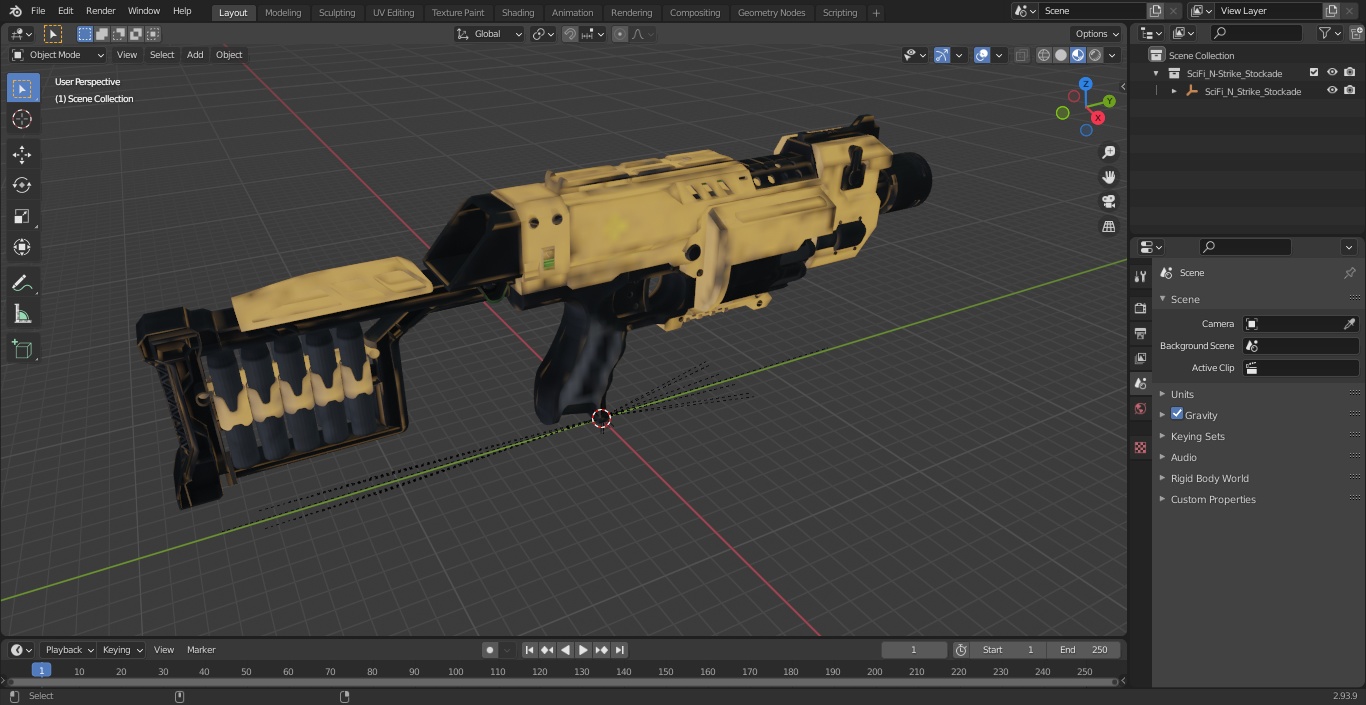Open the shading options dropdown arrow

point(1113,55)
